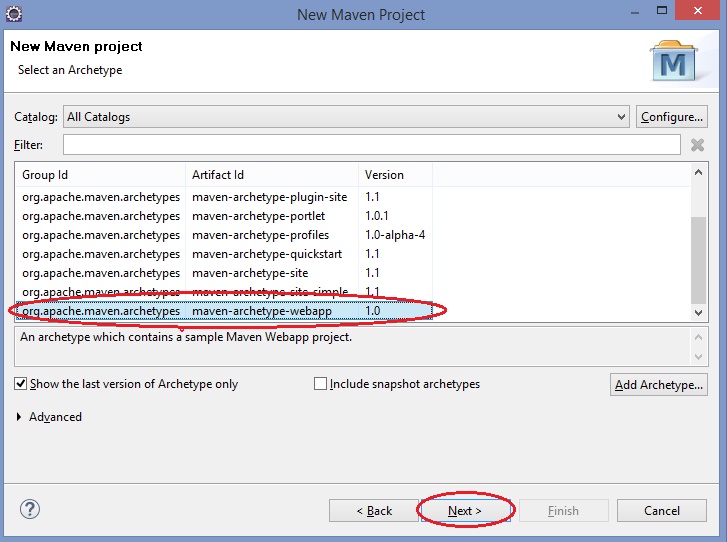Click the Eclipse icon in the title bar
This screenshot has width=727, height=542.
point(13,14)
